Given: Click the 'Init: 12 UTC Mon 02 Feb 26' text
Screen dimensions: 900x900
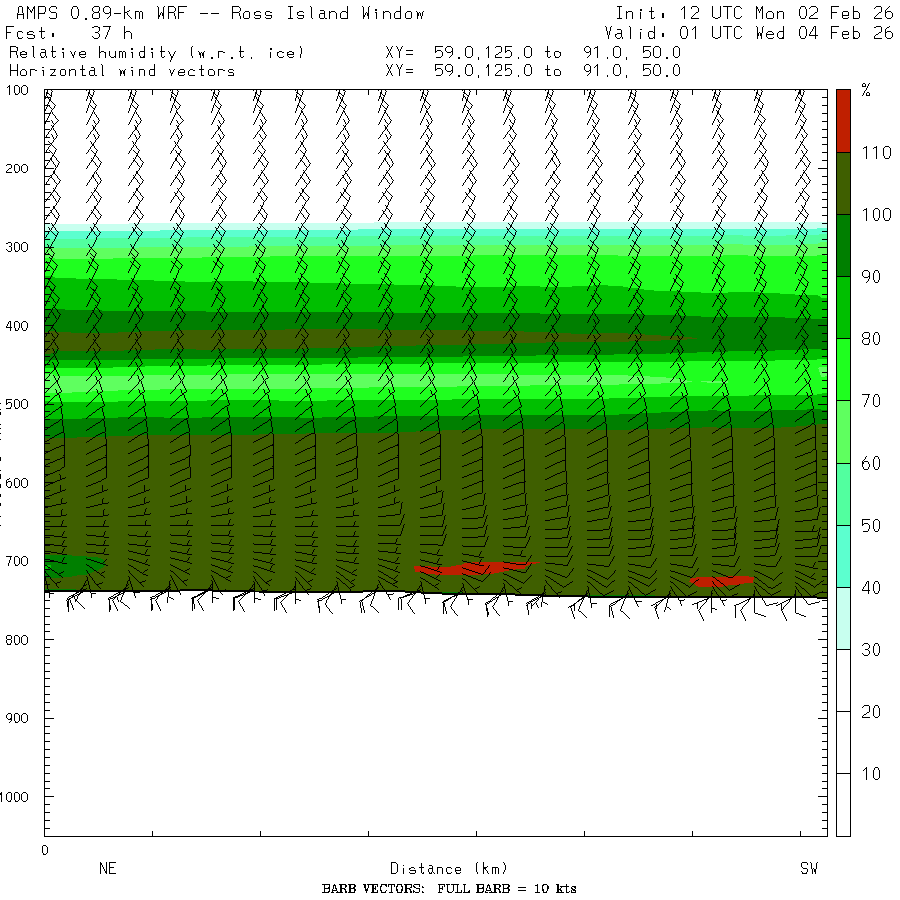Looking at the screenshot, I should (754, 13).
